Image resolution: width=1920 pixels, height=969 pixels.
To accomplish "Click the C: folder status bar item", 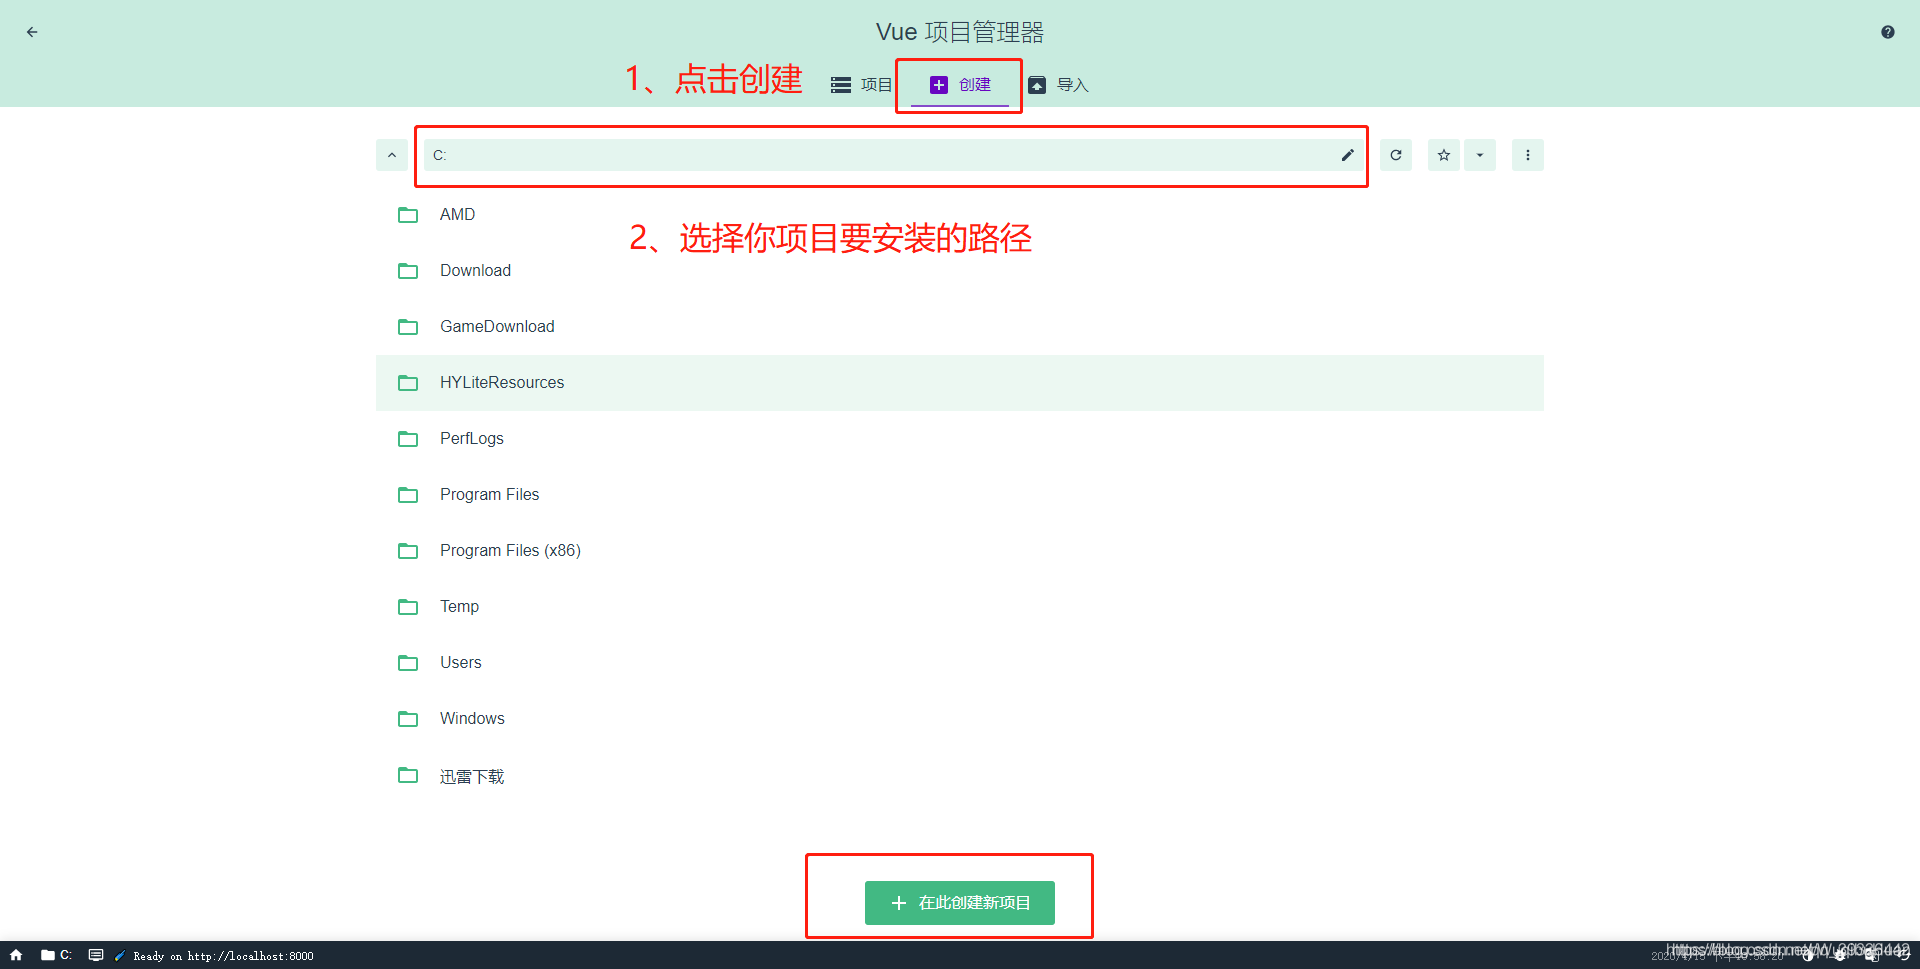I will point(56,955).
